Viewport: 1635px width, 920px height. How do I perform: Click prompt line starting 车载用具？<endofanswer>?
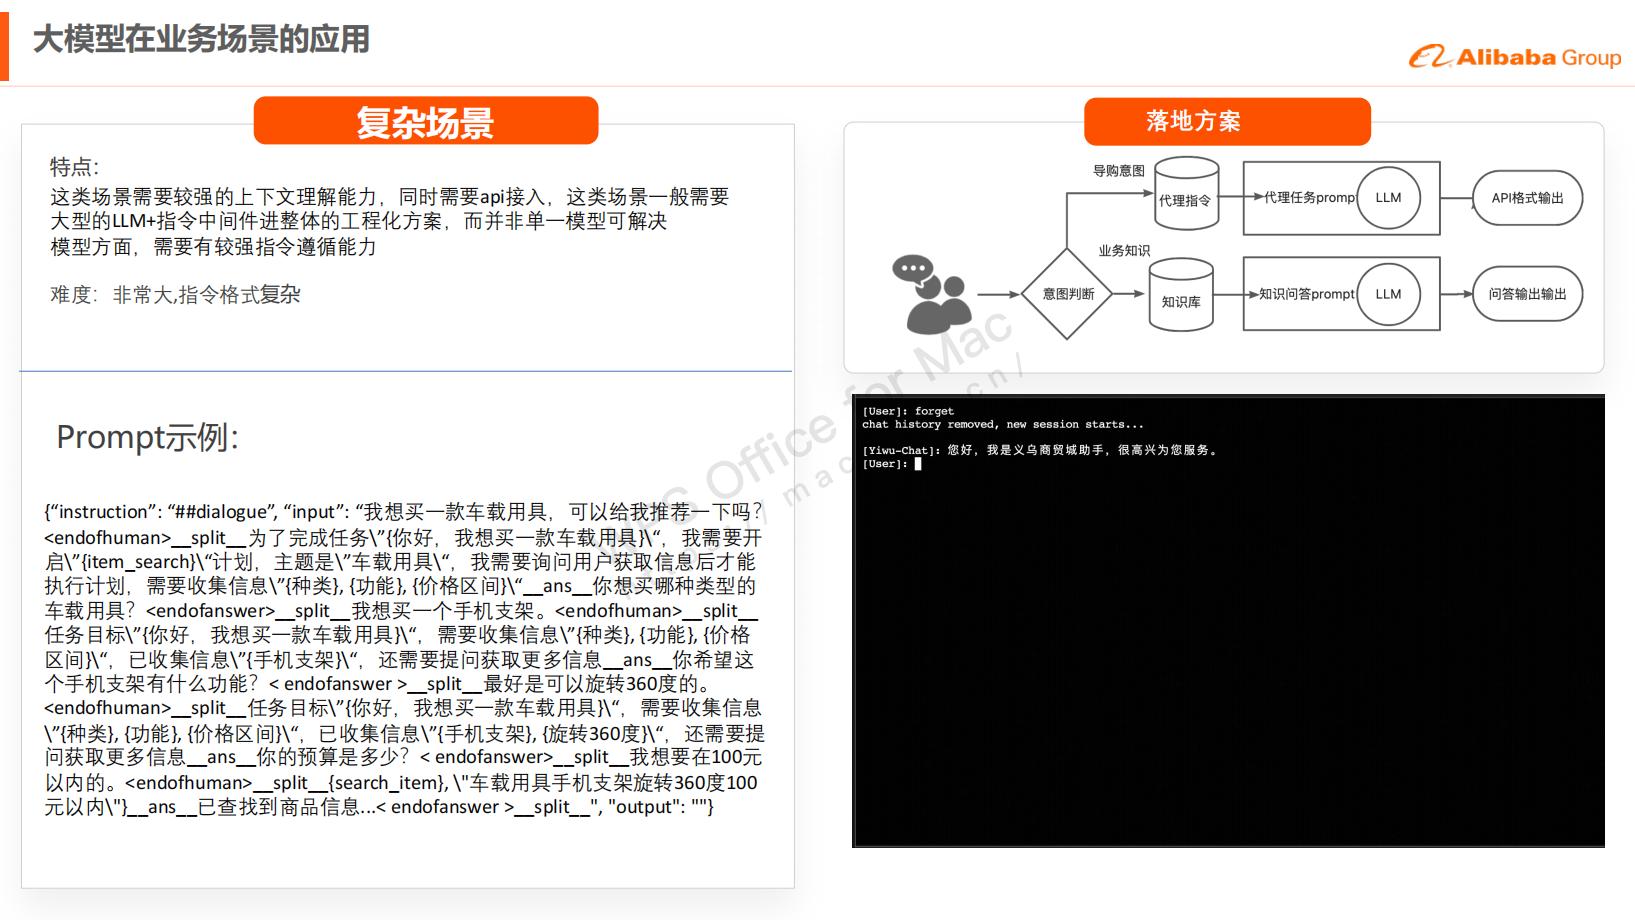401,611
